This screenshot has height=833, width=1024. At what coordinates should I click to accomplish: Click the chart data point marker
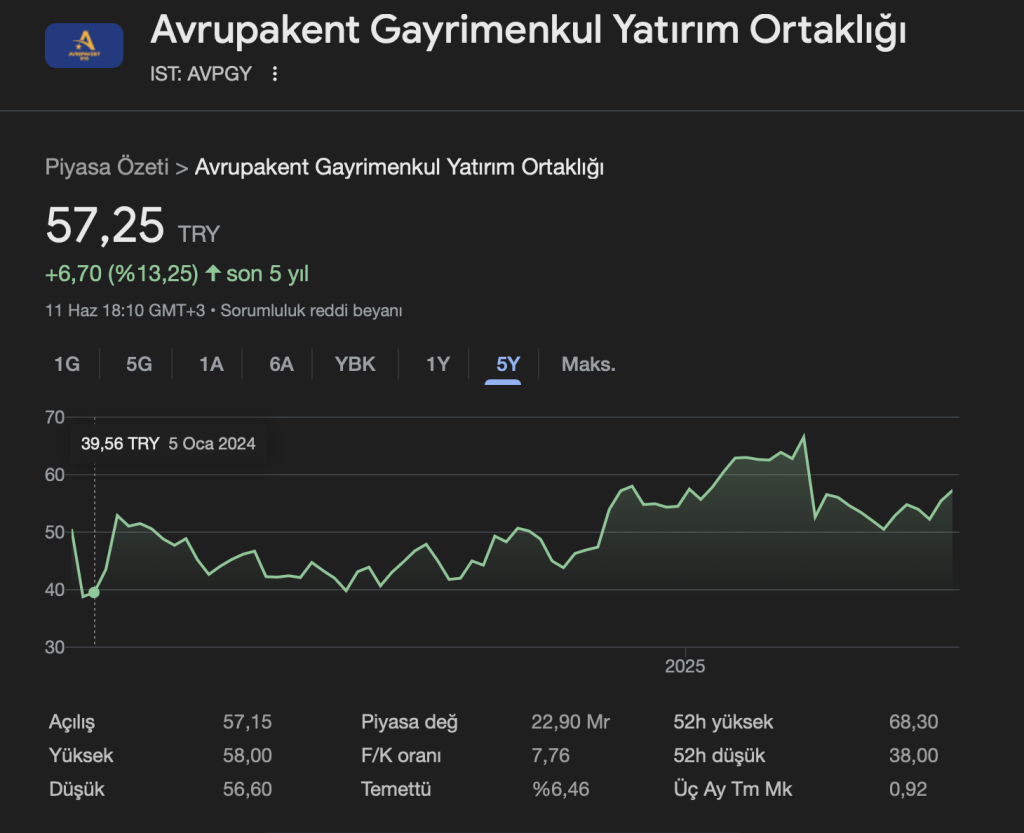tap(94, 592)
